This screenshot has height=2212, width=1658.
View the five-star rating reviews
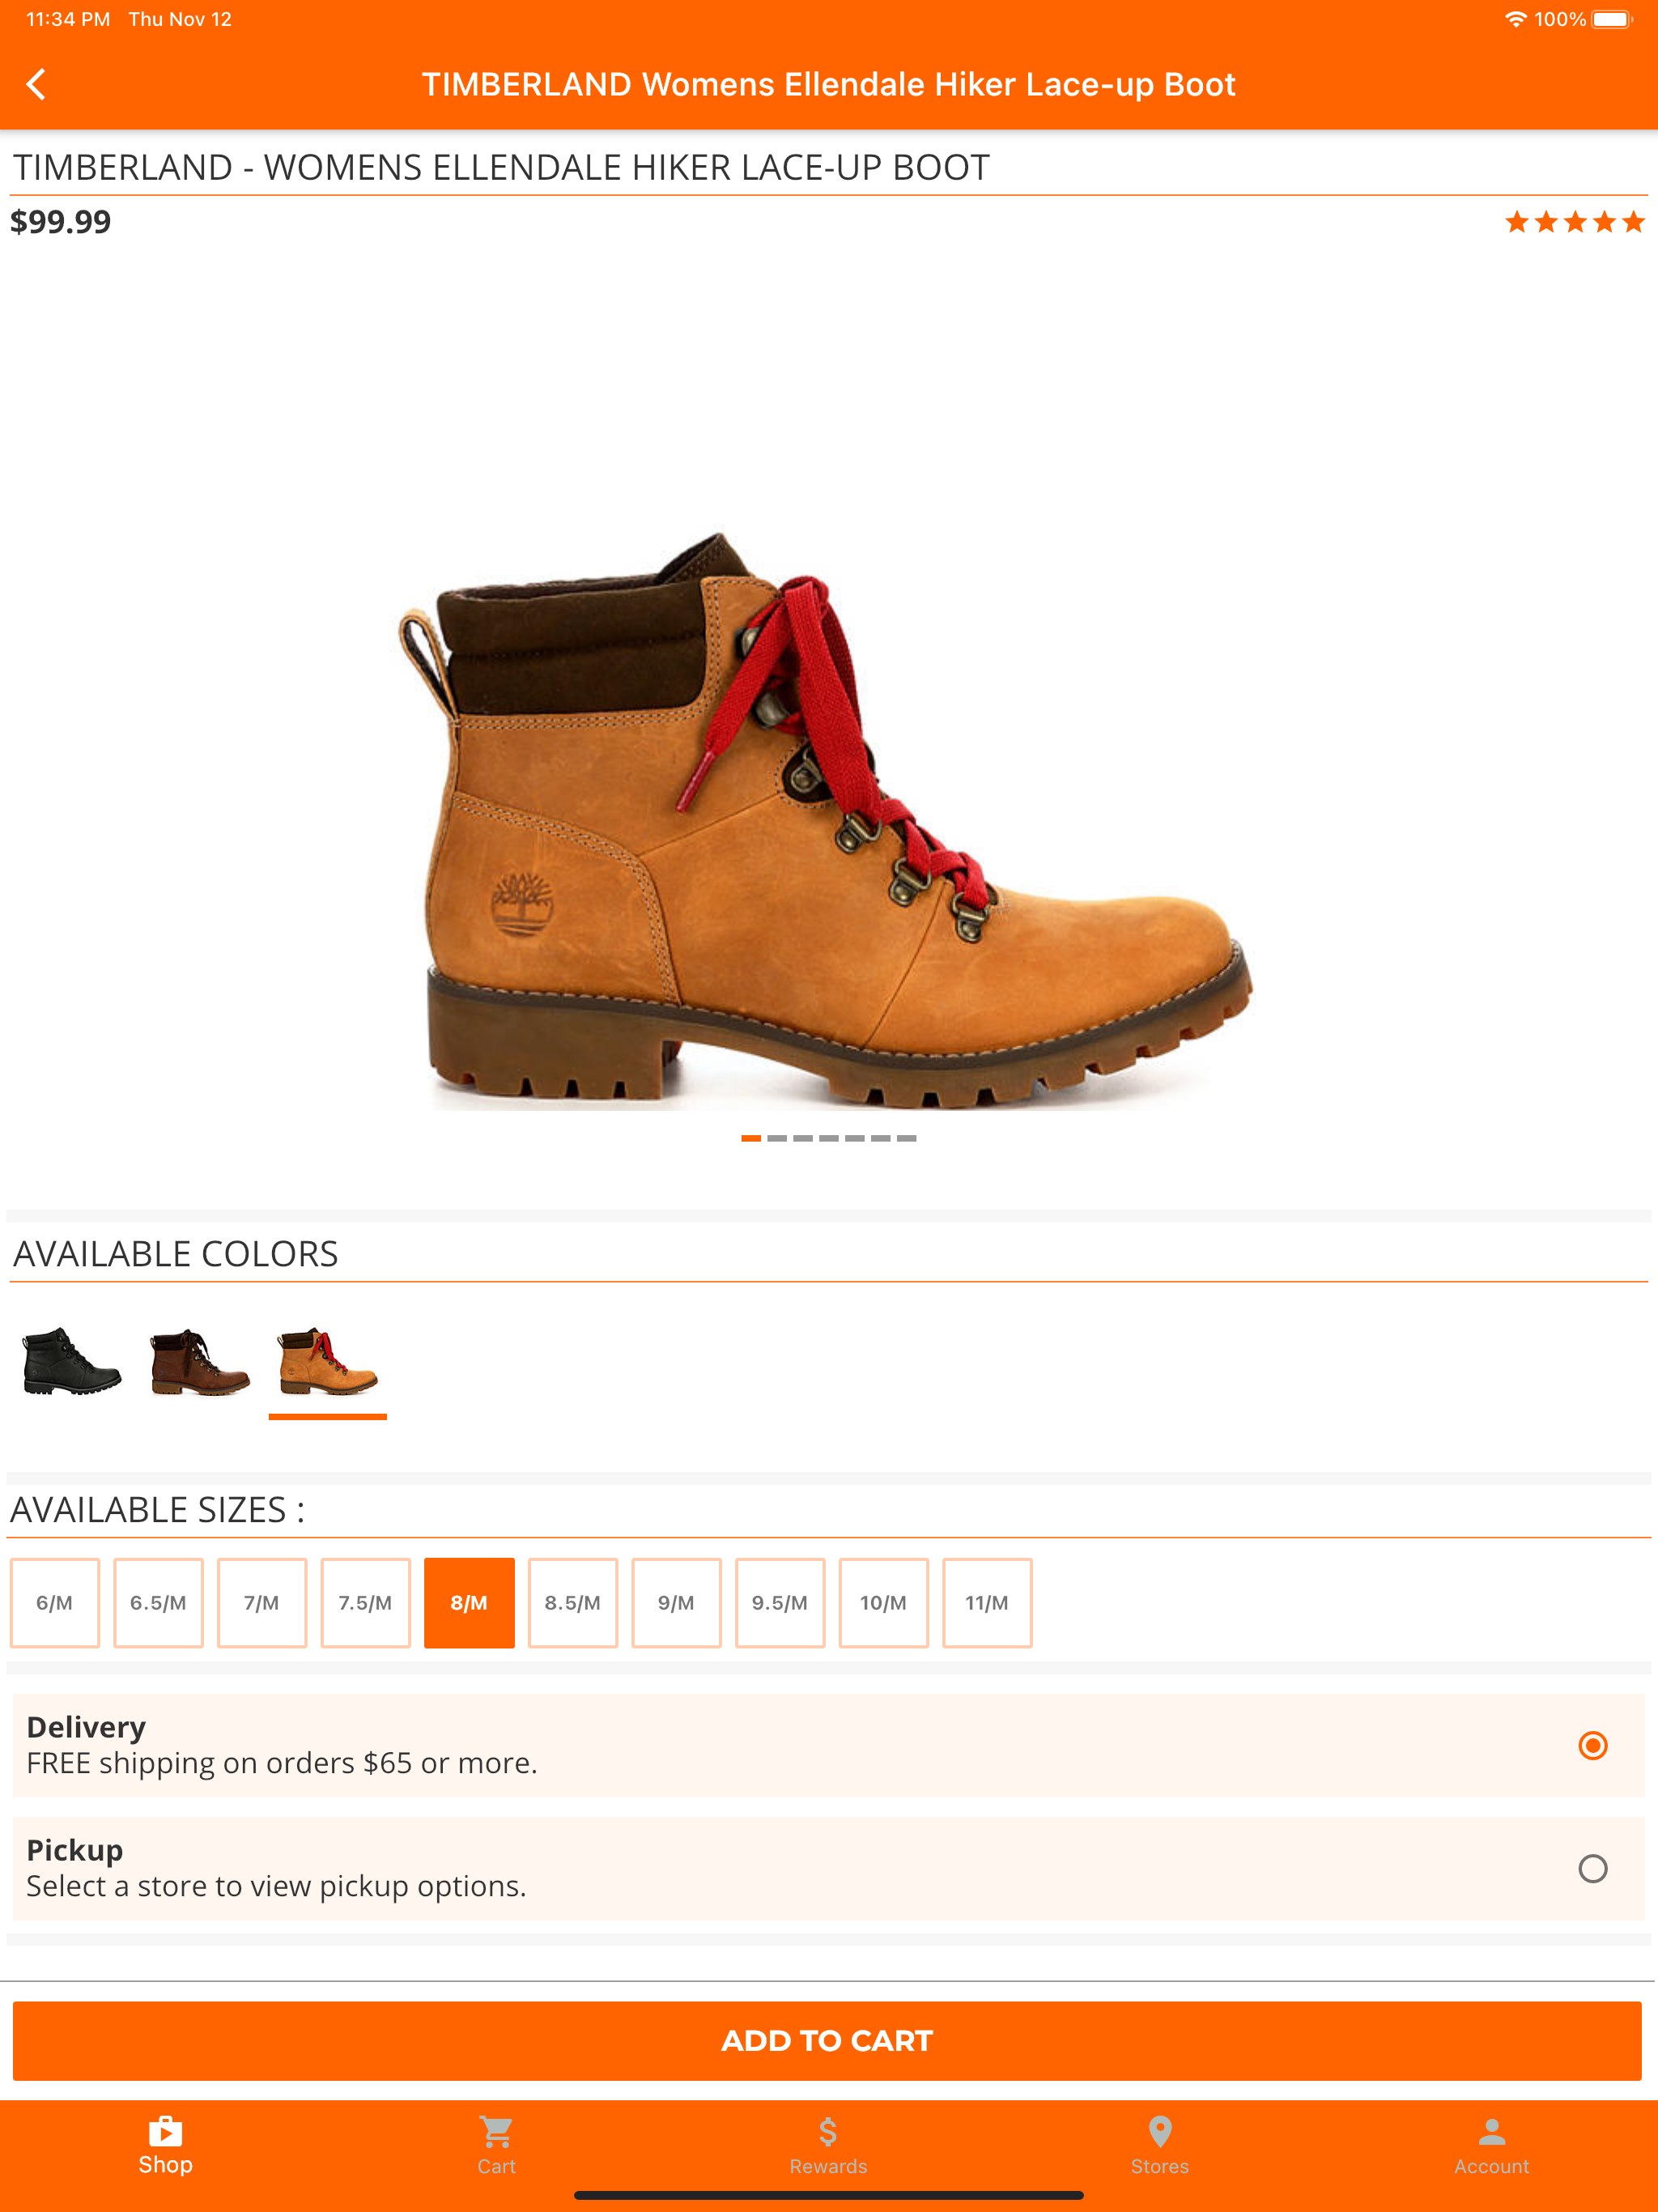point(1575,222)
